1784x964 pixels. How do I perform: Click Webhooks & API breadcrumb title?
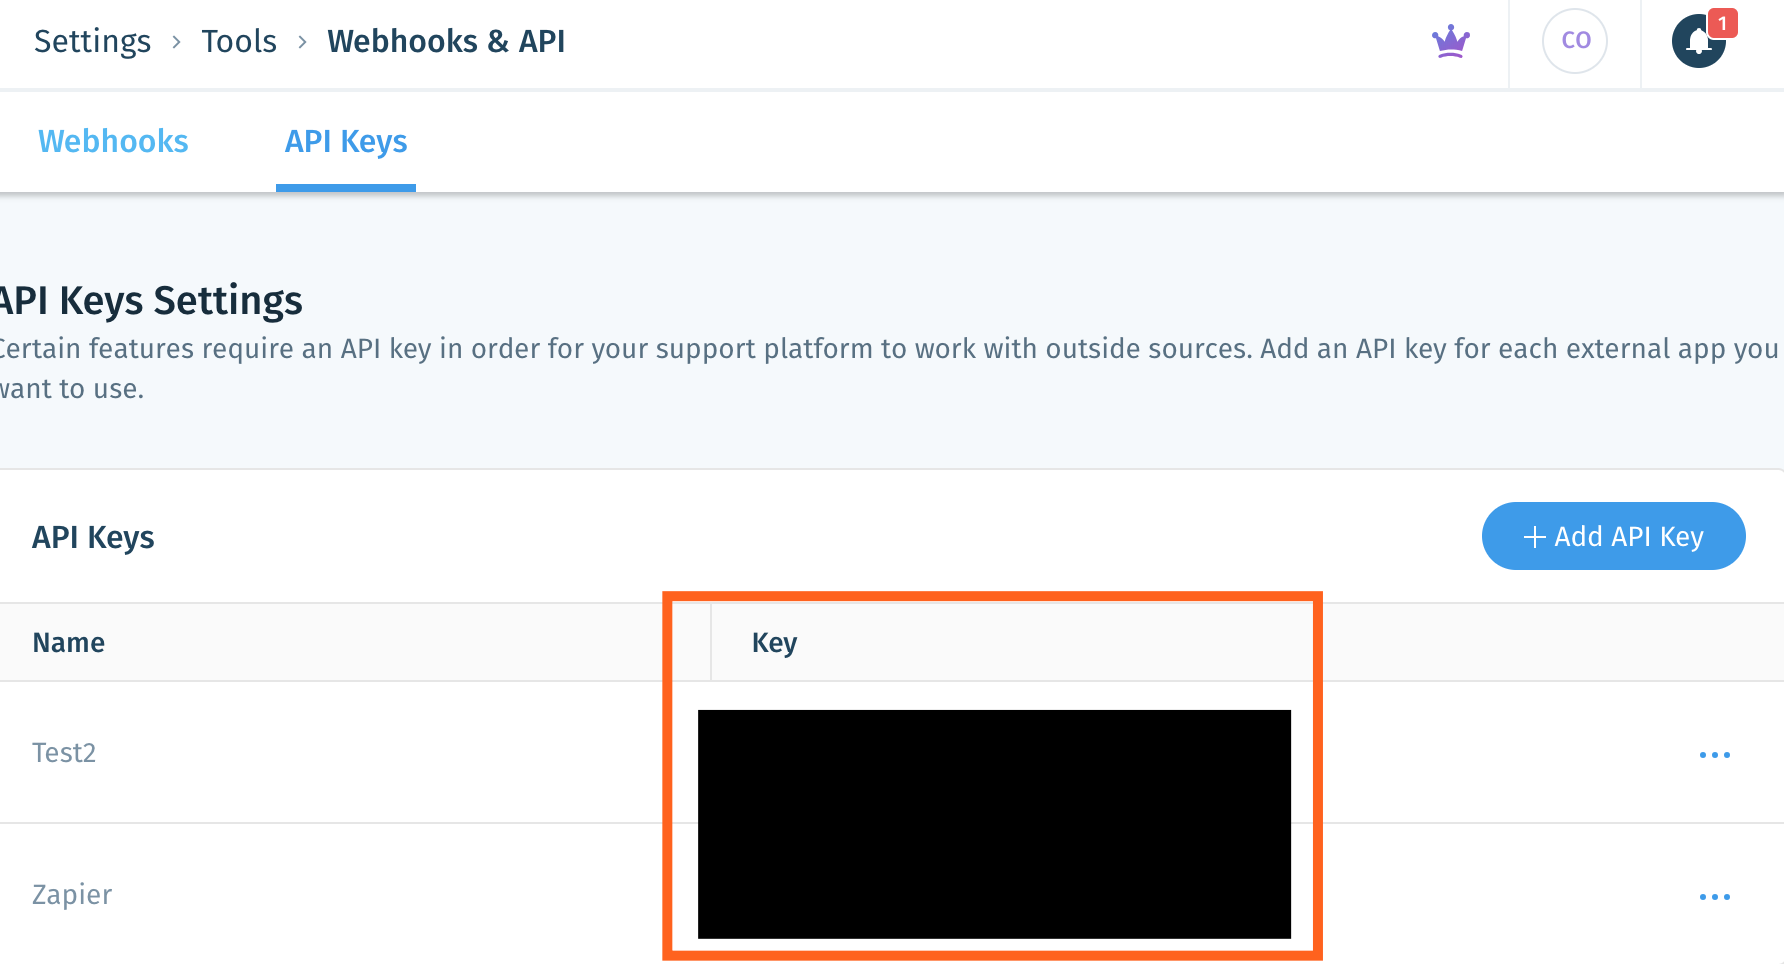click(x=446, y=42)
